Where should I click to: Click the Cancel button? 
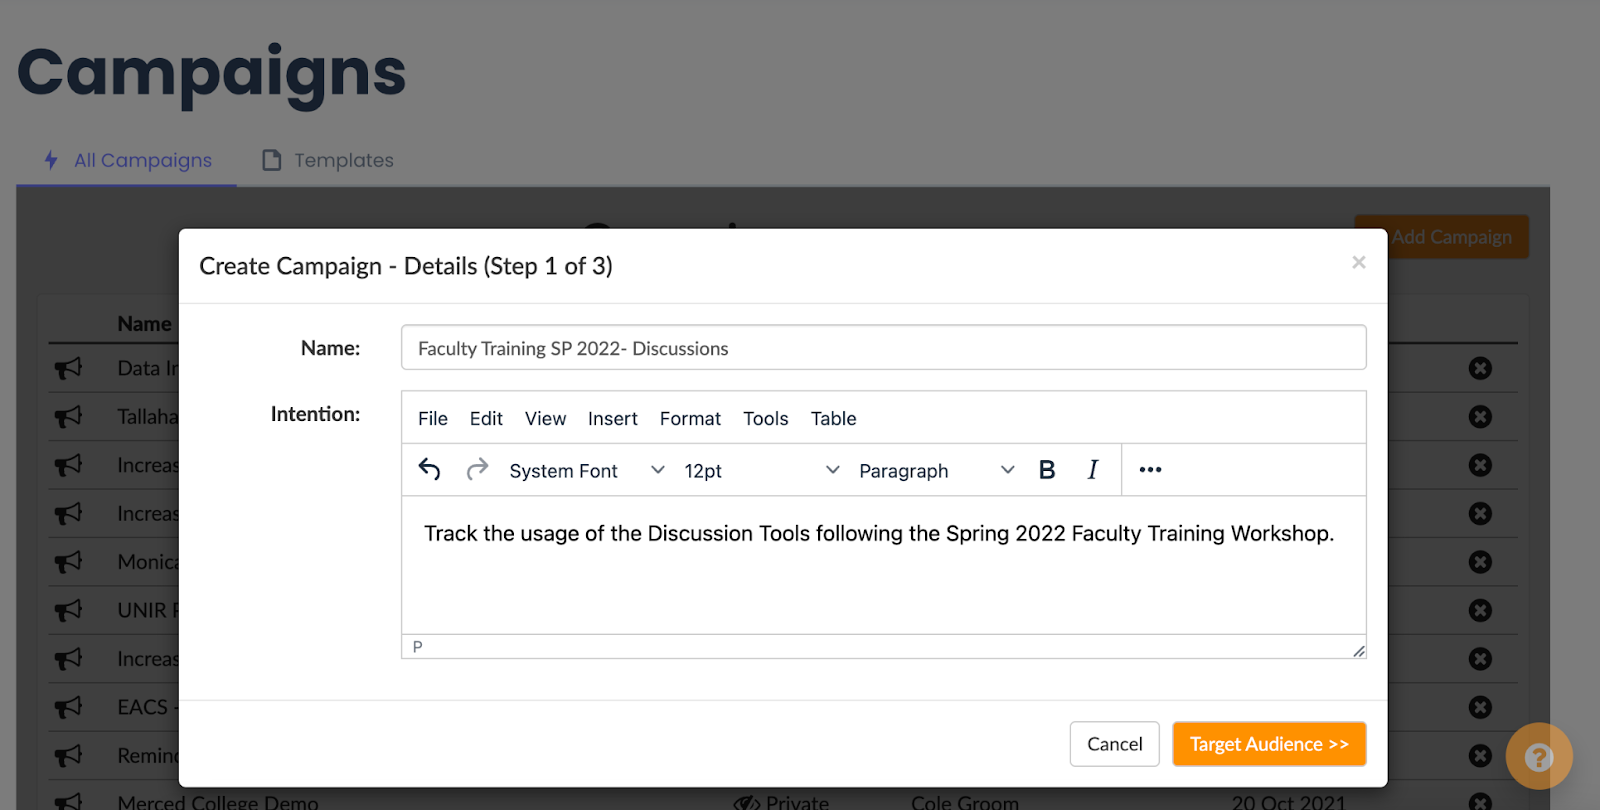[1114, 744]
